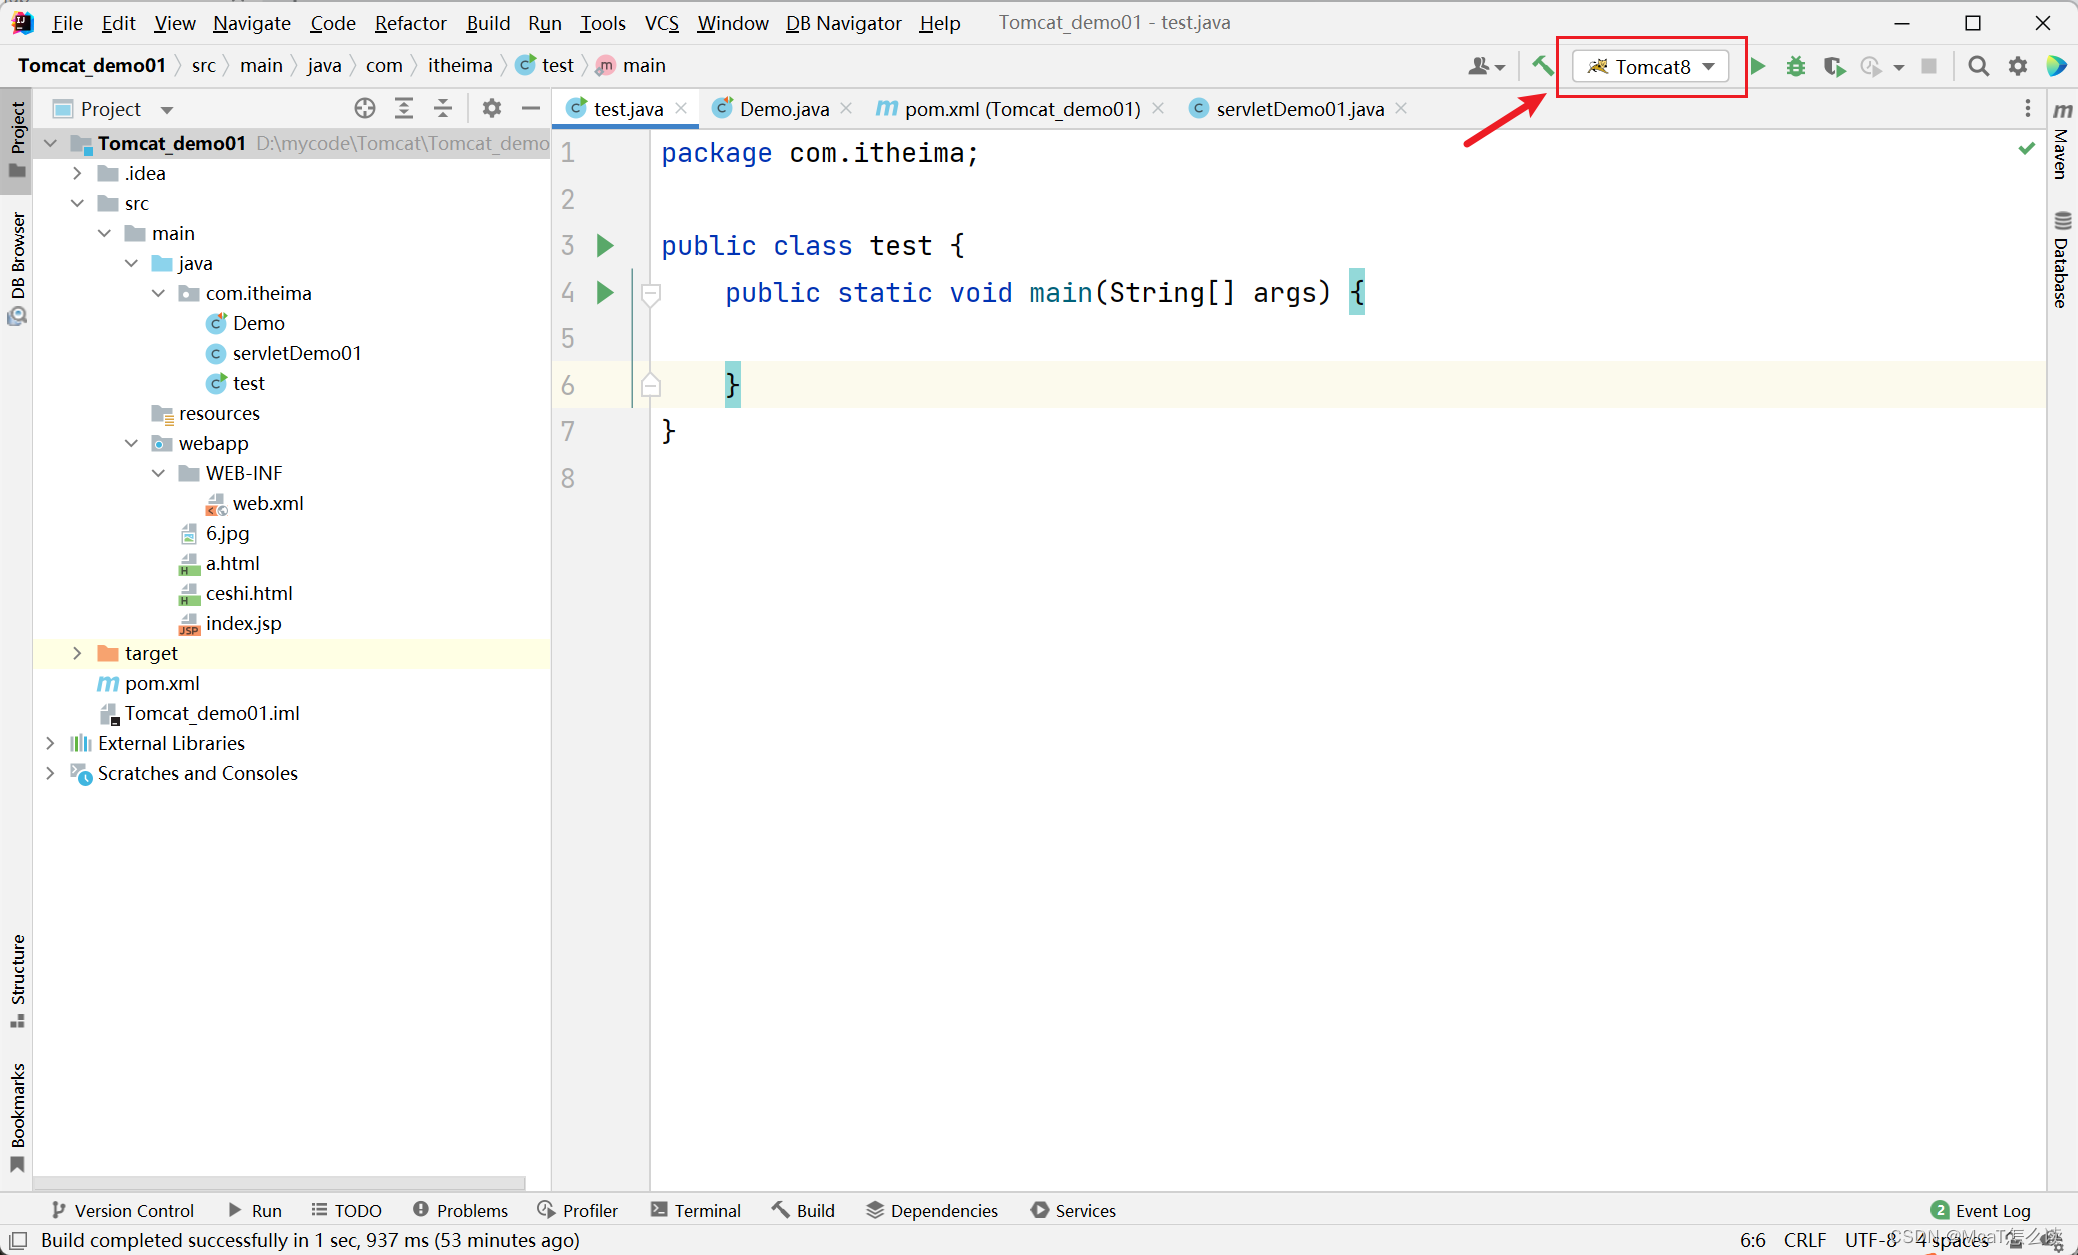Open the Terminal tool window
This screenshot has width=2078, height=1255.
point(696,1210)
